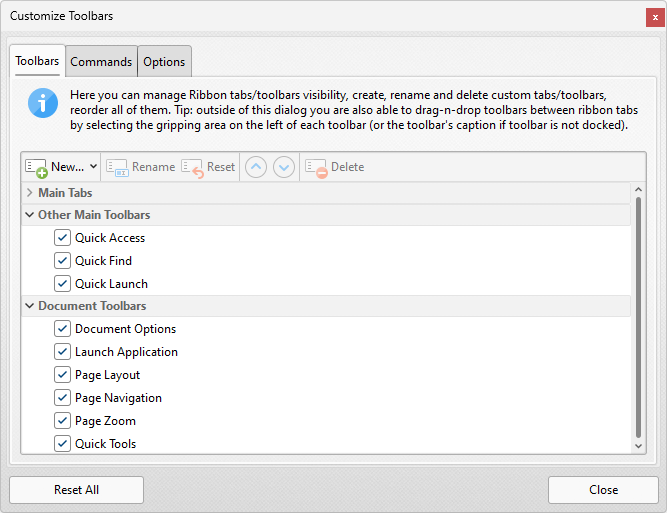Select the Page Navigation row label

click(x=118, y=398)
